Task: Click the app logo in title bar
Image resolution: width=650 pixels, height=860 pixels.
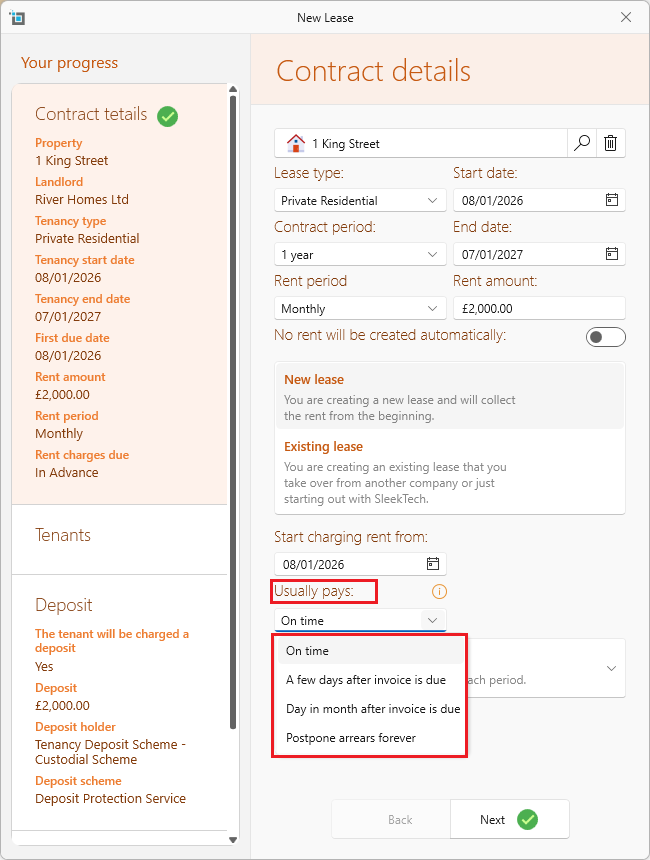Action: [x=17, y=18]
